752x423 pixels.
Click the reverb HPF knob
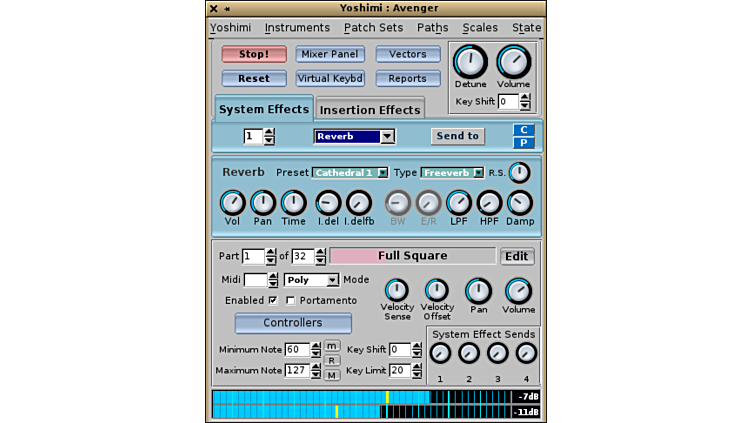coord(489,203)
